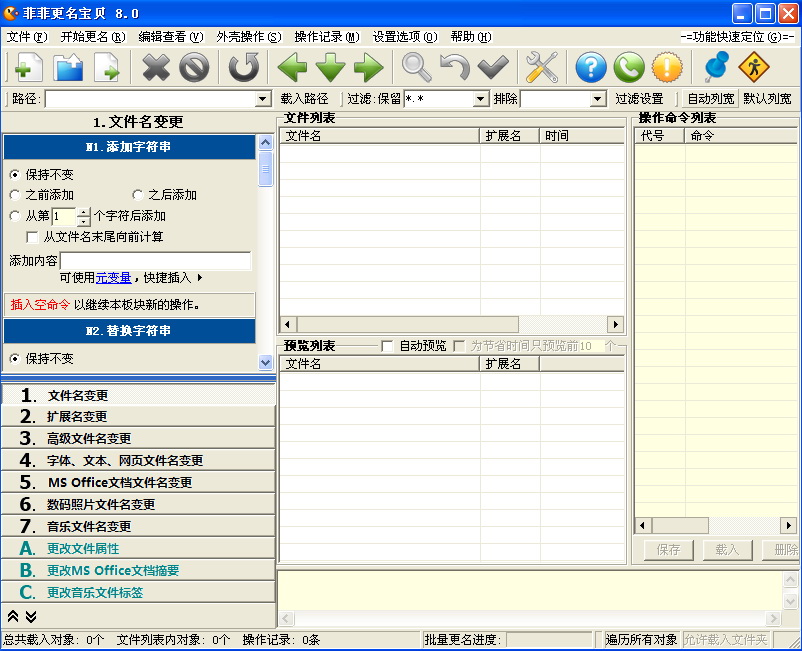Image resolution: width=802 pixels, height=651 pixels.
Task: Check 从文件名末尾向前计算 checkbox
Action: pyautogui.click(x=32, y=237)
